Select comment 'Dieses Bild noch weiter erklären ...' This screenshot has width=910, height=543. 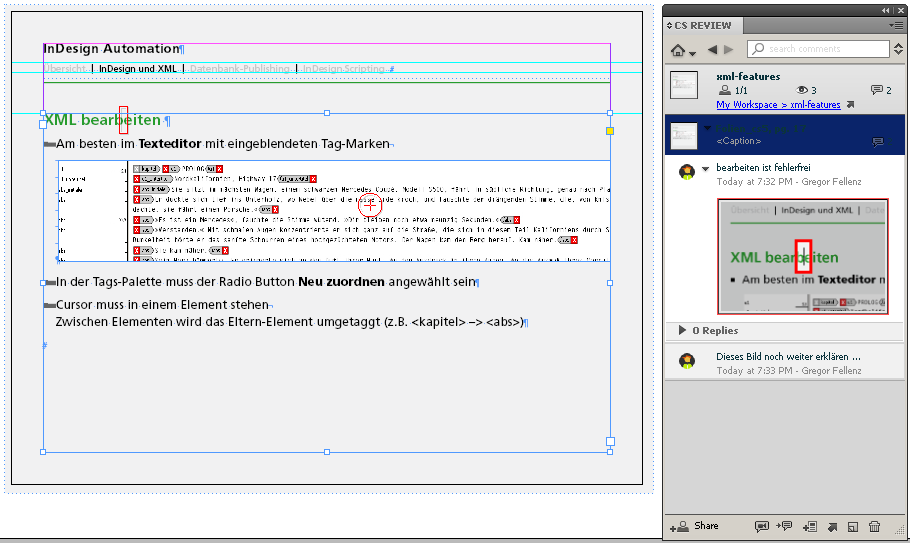[788, 356]
